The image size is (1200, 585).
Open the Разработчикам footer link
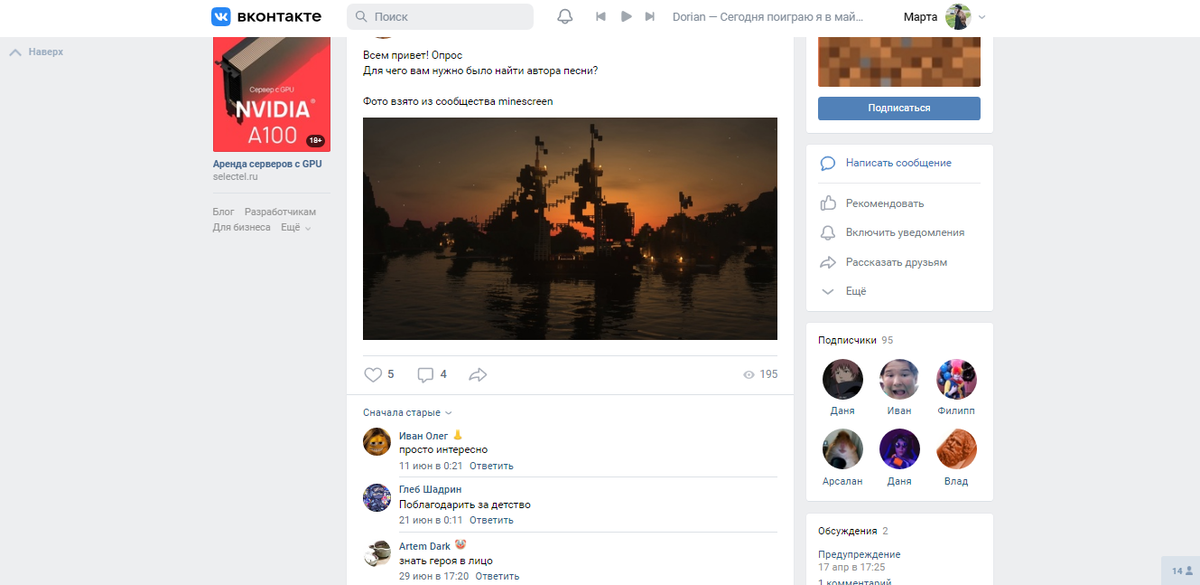280,212
